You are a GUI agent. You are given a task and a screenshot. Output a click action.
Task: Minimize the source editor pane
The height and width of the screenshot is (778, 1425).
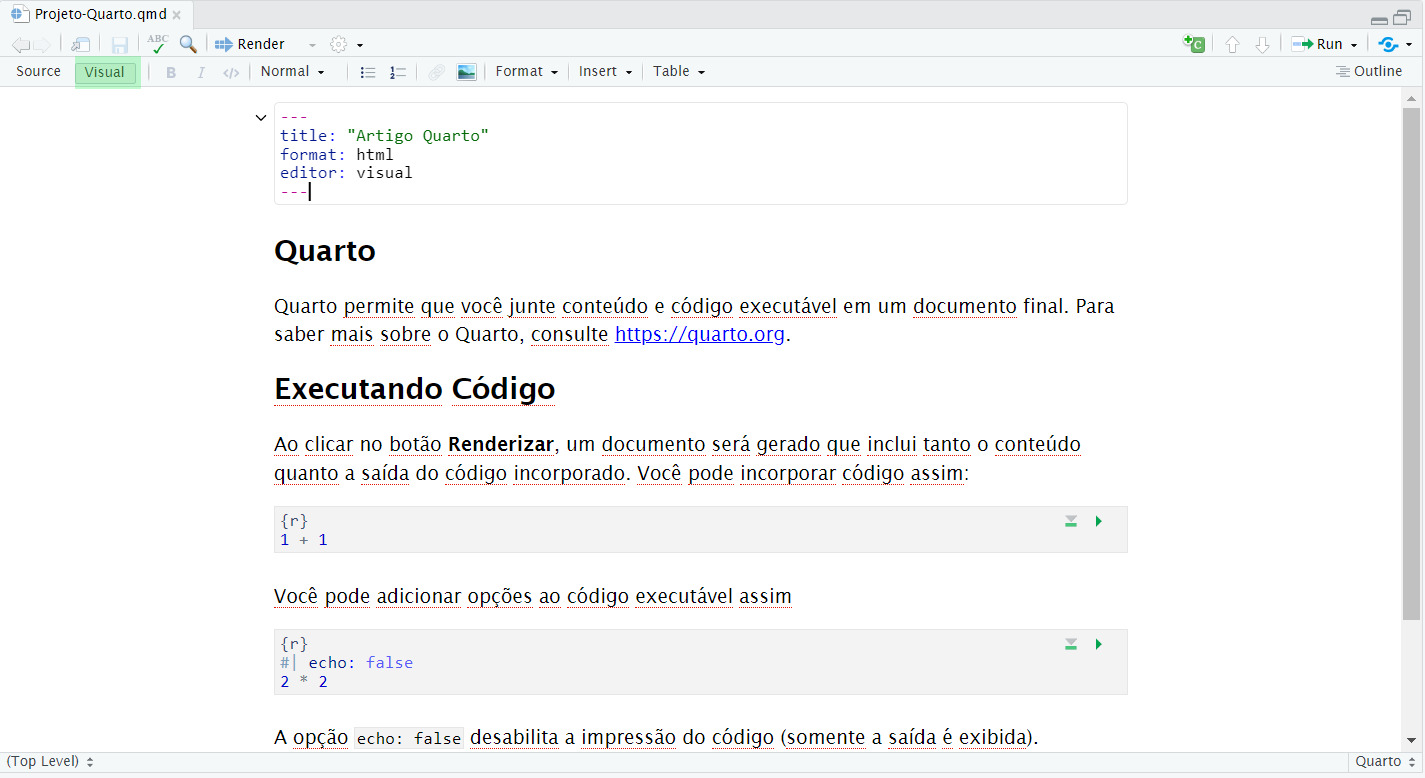[1379, 19]
